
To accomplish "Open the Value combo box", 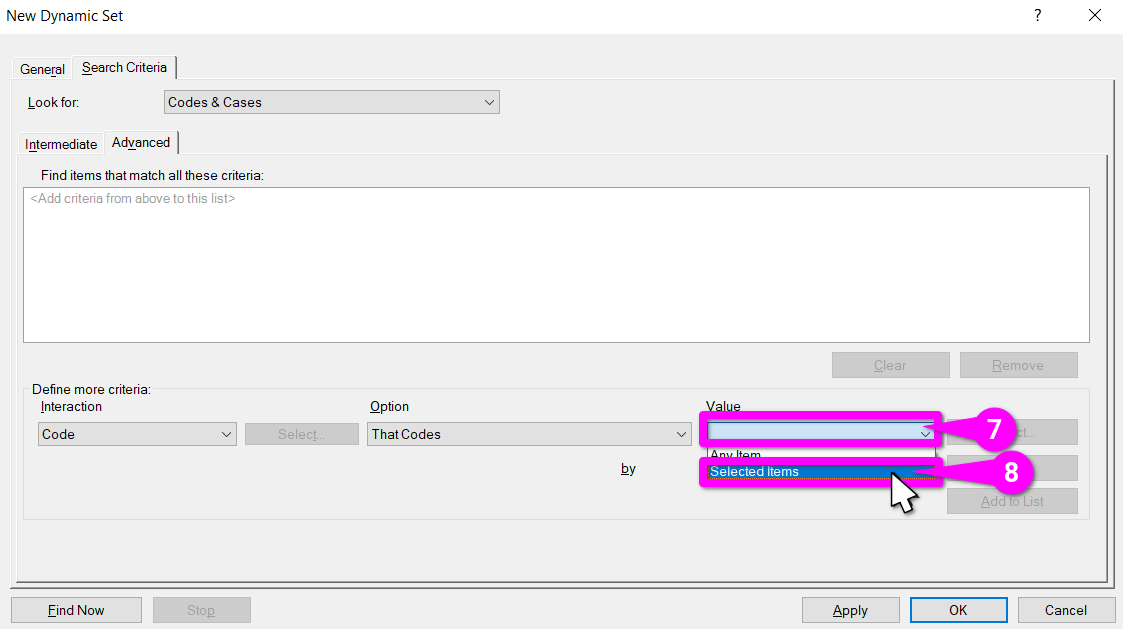I will click(x=820, y=433).
